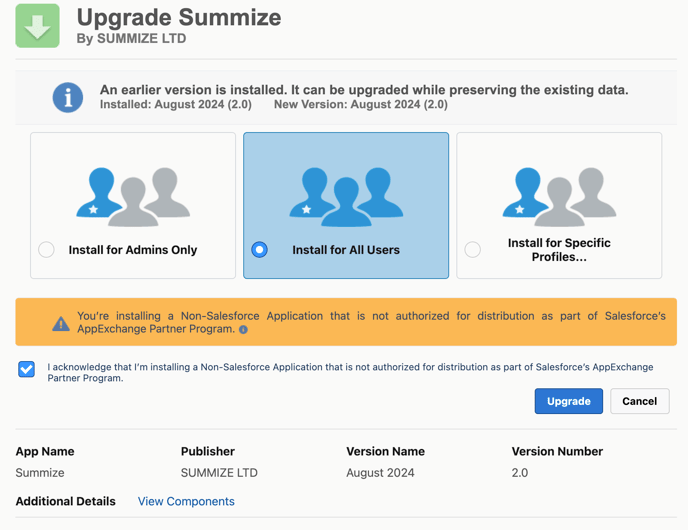
Task: Click the Upgrade Summize page heading
Action: coord(179,17)
